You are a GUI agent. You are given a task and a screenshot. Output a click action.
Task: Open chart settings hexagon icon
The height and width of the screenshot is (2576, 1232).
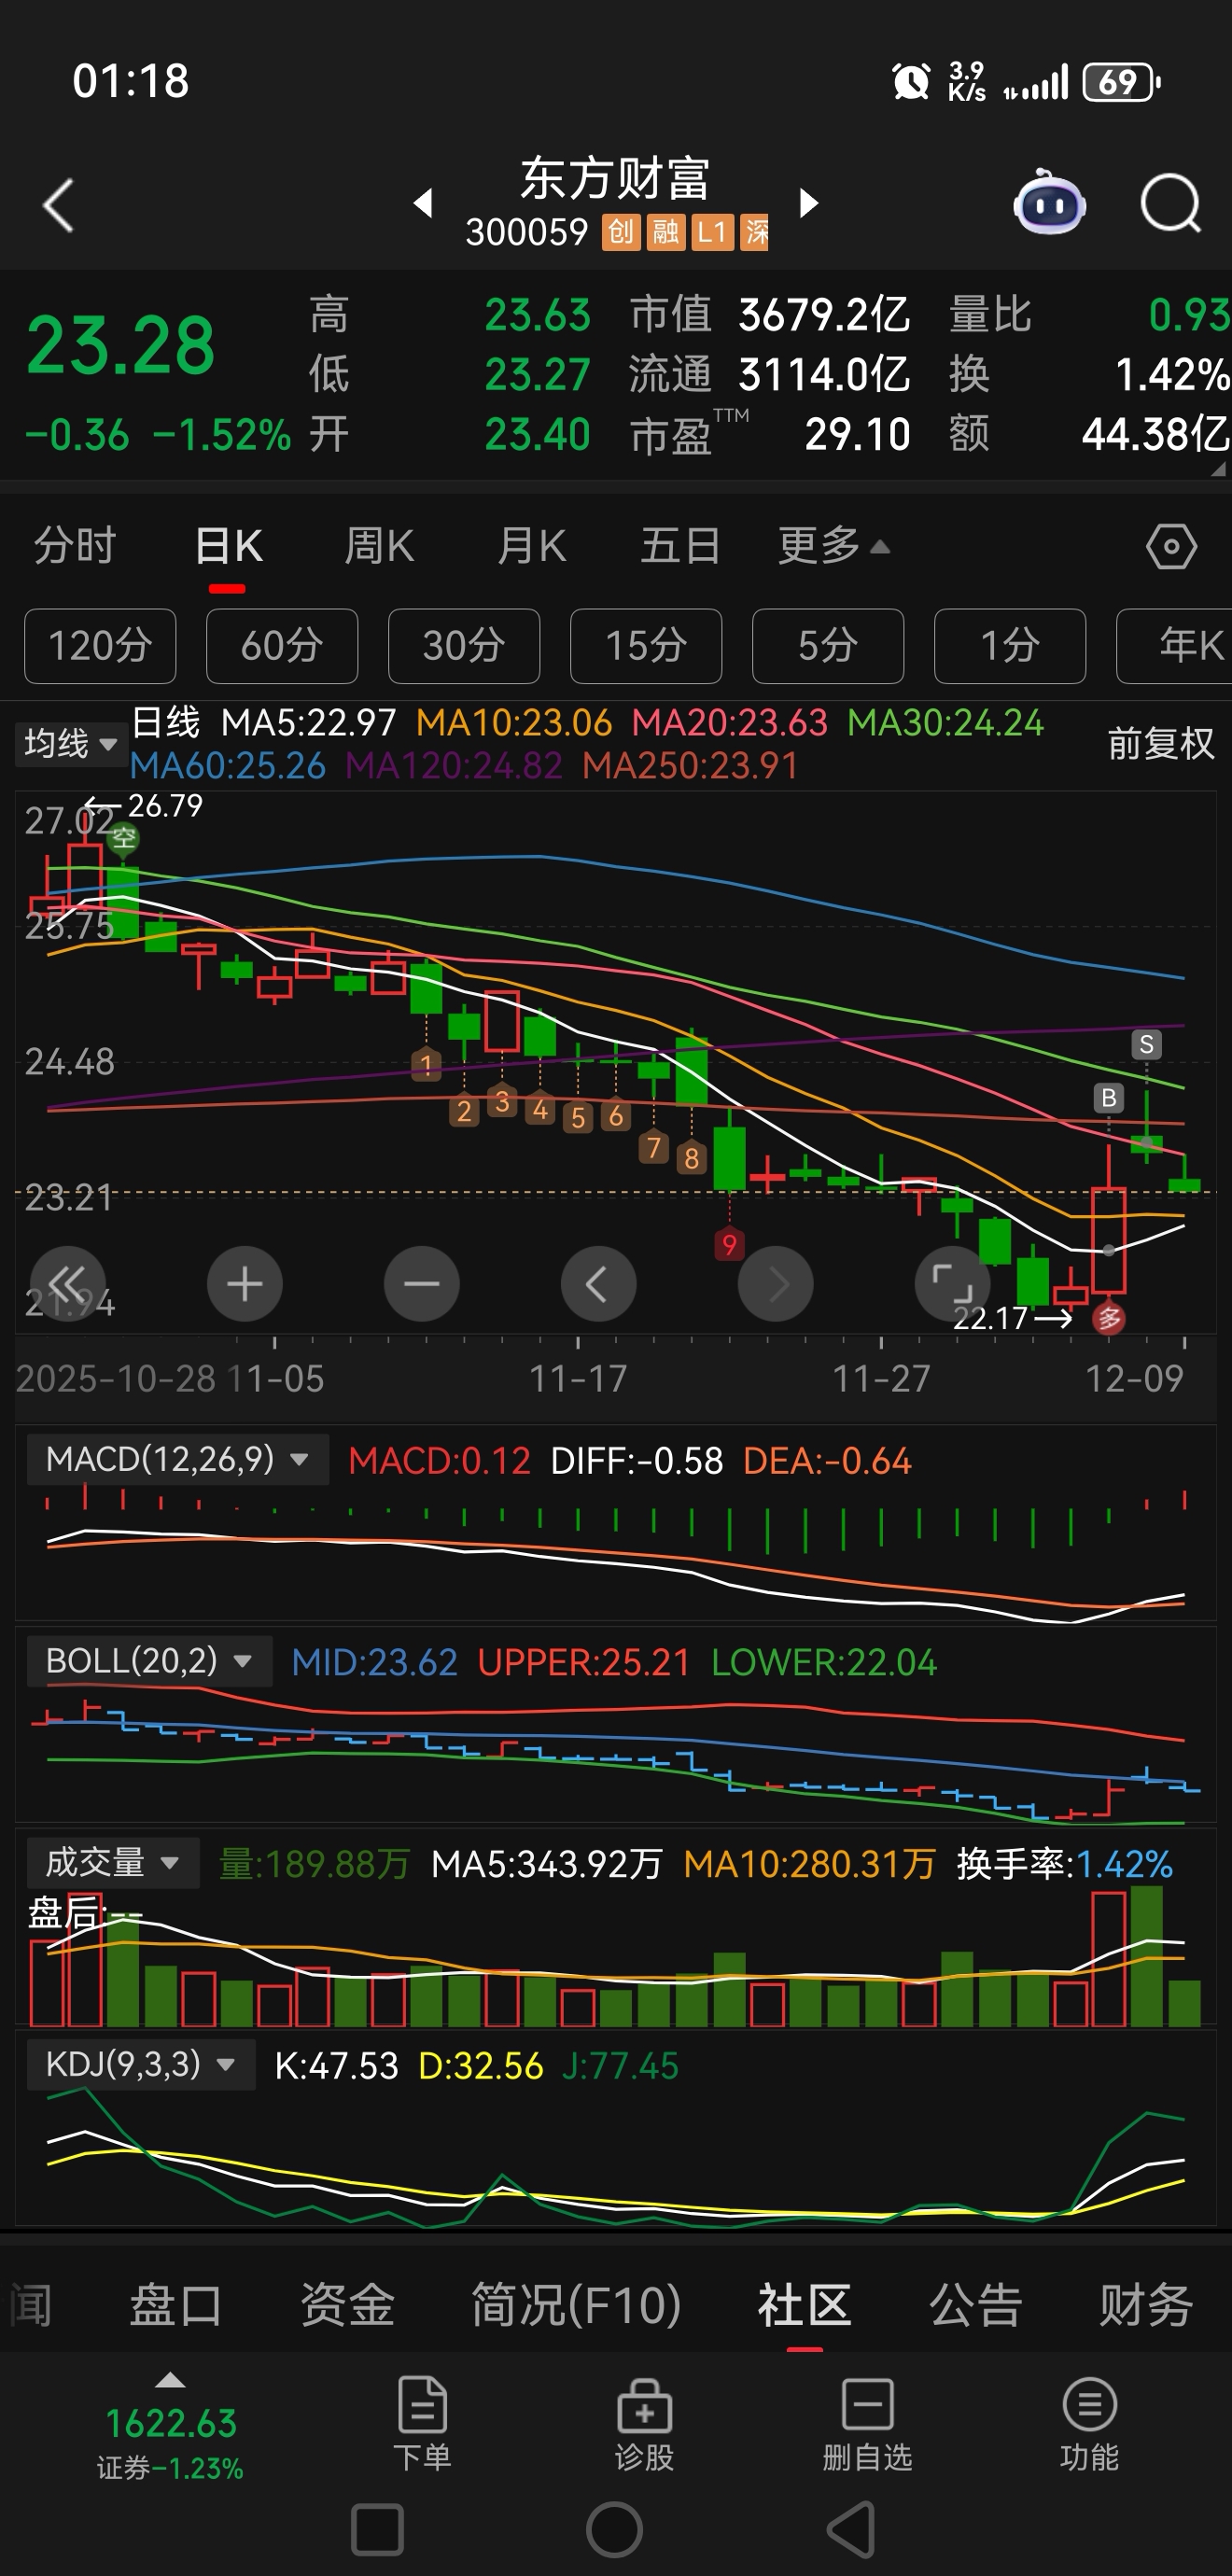point(1171,547)
